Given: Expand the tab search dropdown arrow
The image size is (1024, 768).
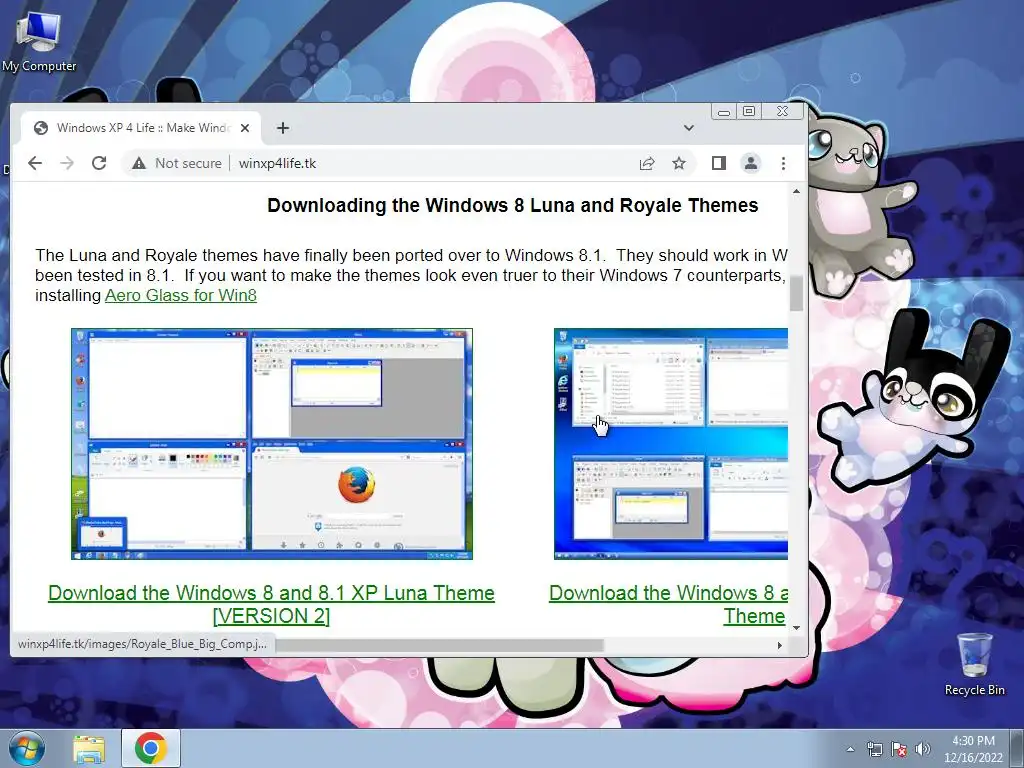Looking at the screenshot, I should pyautogui.click(x=688, y=128).
